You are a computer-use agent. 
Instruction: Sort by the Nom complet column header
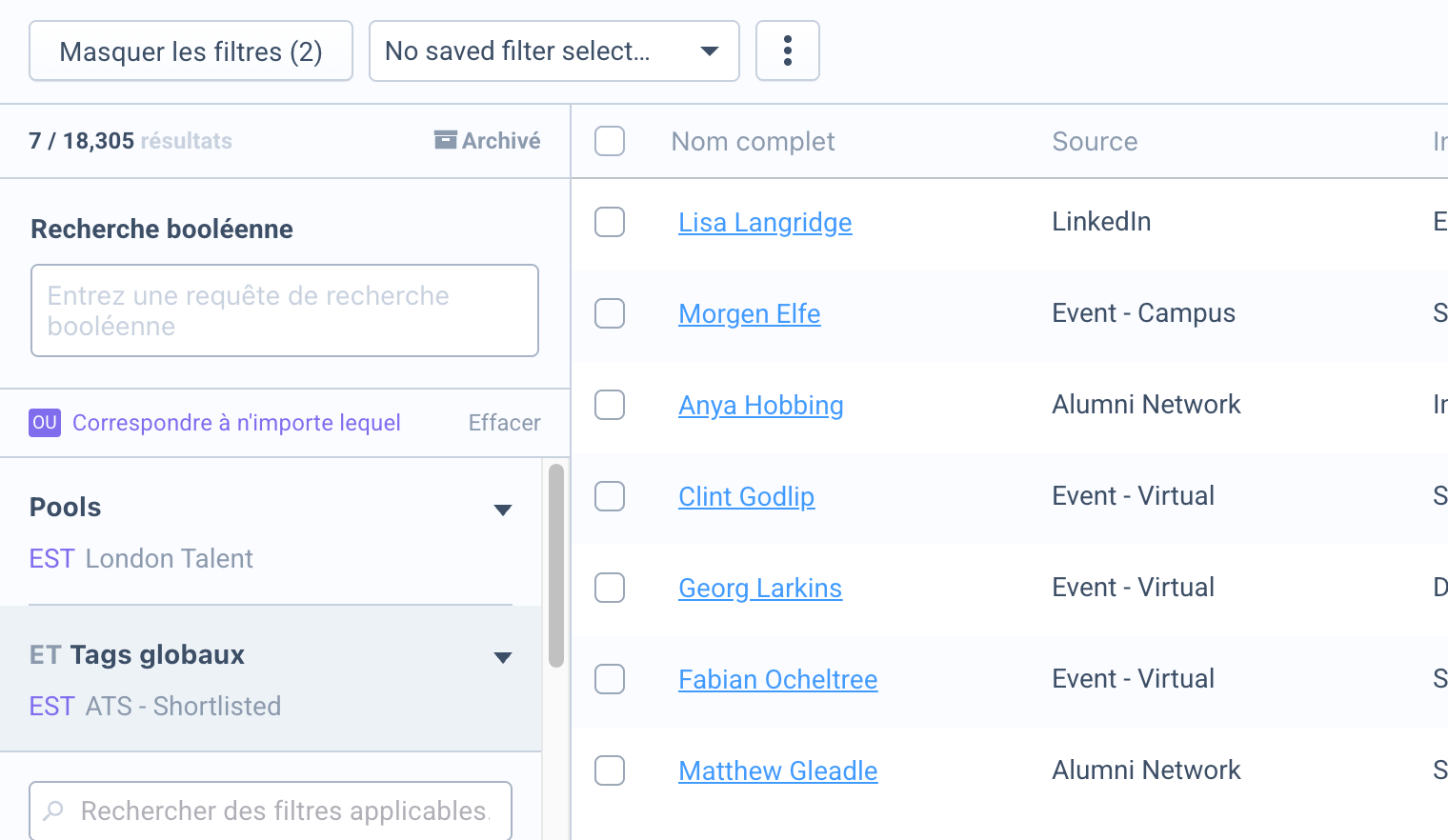(x=753, y=141)
